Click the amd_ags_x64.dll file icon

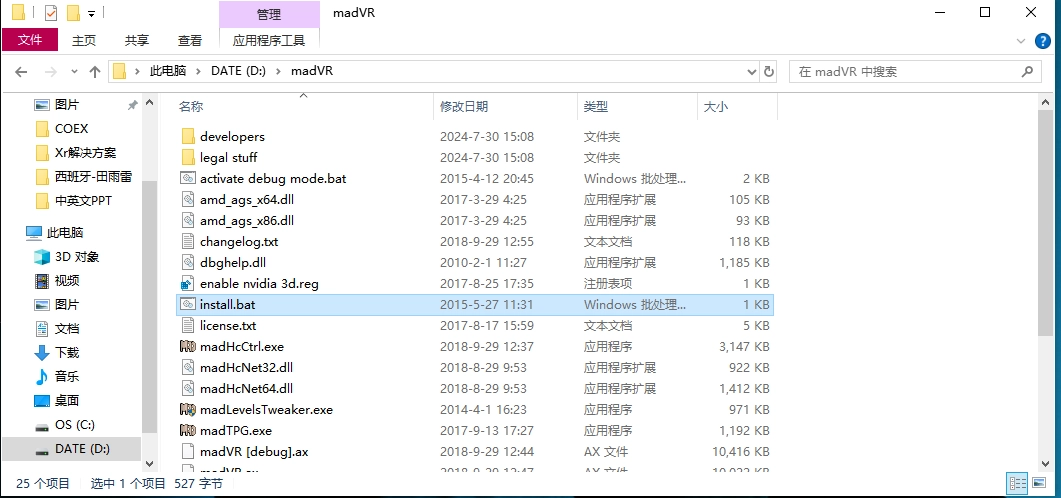coord(188,200)
